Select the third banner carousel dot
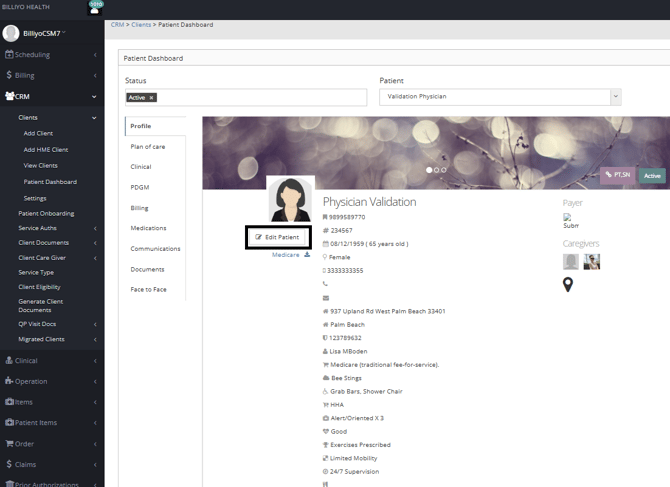 coord(444,170)
